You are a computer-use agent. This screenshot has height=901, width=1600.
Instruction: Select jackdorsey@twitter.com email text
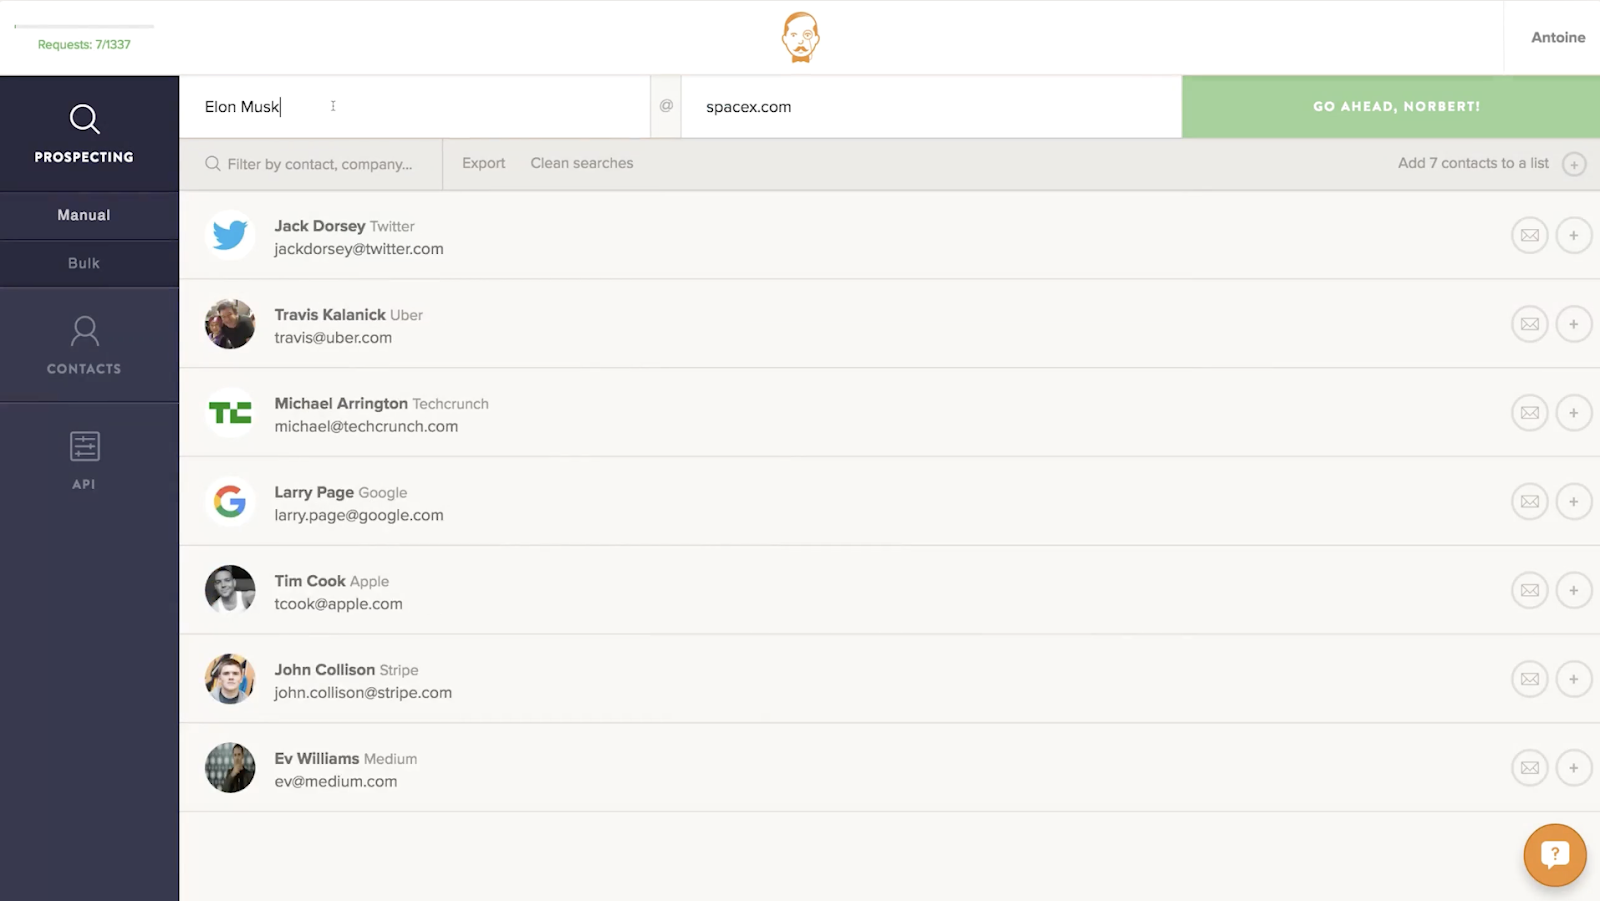pos(359,249)
